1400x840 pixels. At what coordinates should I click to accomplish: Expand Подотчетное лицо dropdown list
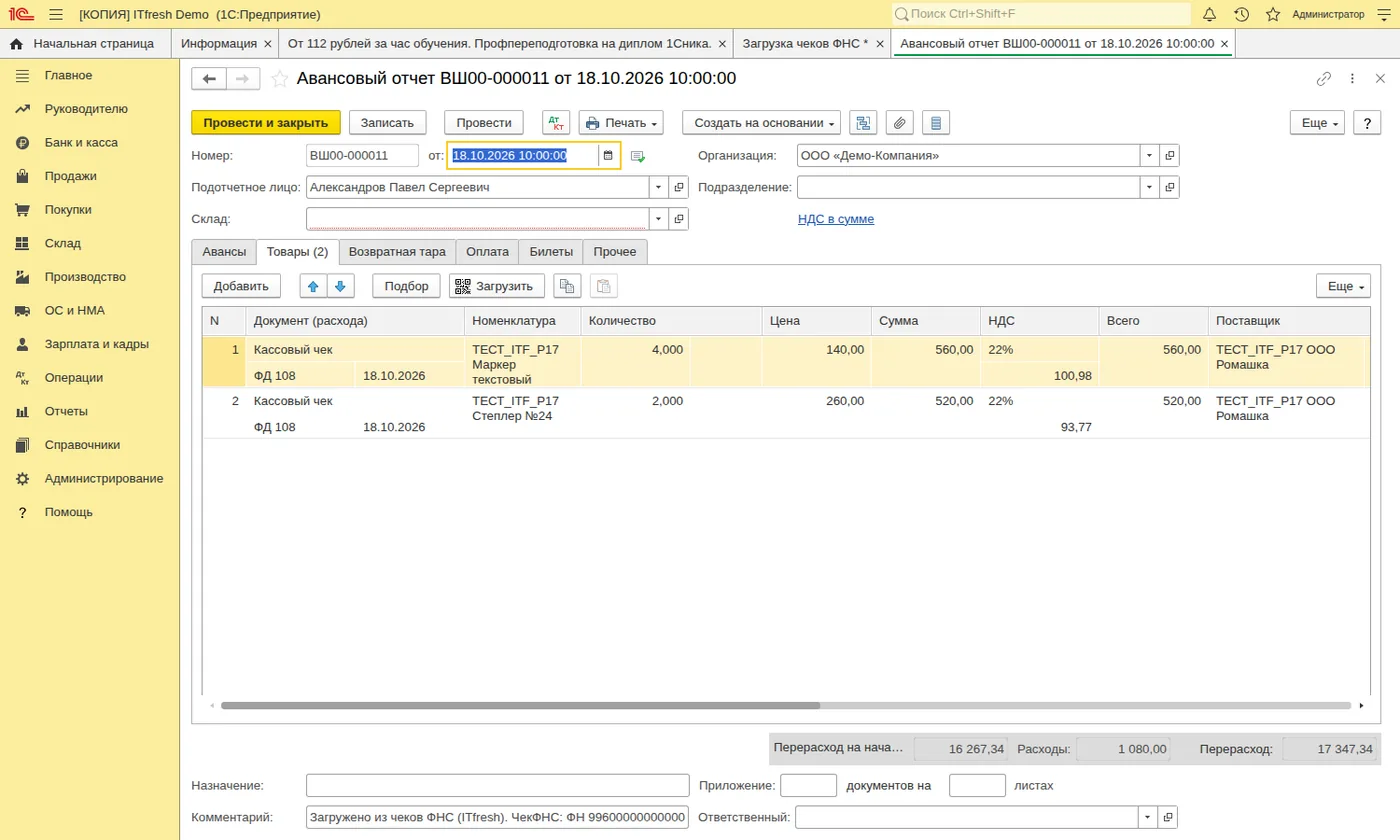tap(659, 187)
